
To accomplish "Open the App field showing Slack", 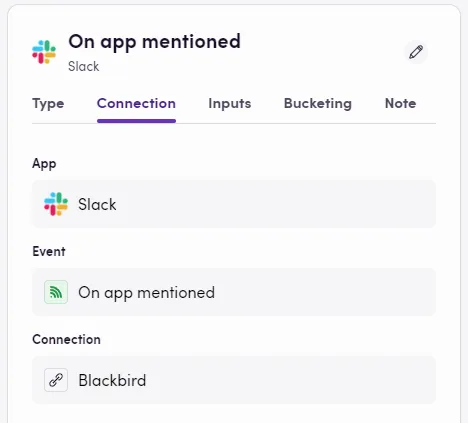I will click(x=234, y=204).
